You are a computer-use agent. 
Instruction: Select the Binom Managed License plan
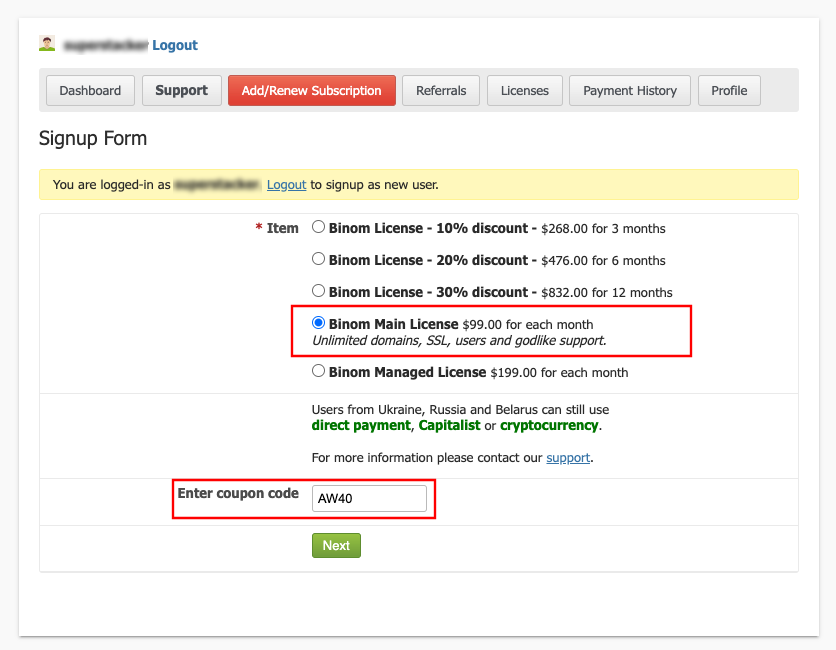point(318,370)
